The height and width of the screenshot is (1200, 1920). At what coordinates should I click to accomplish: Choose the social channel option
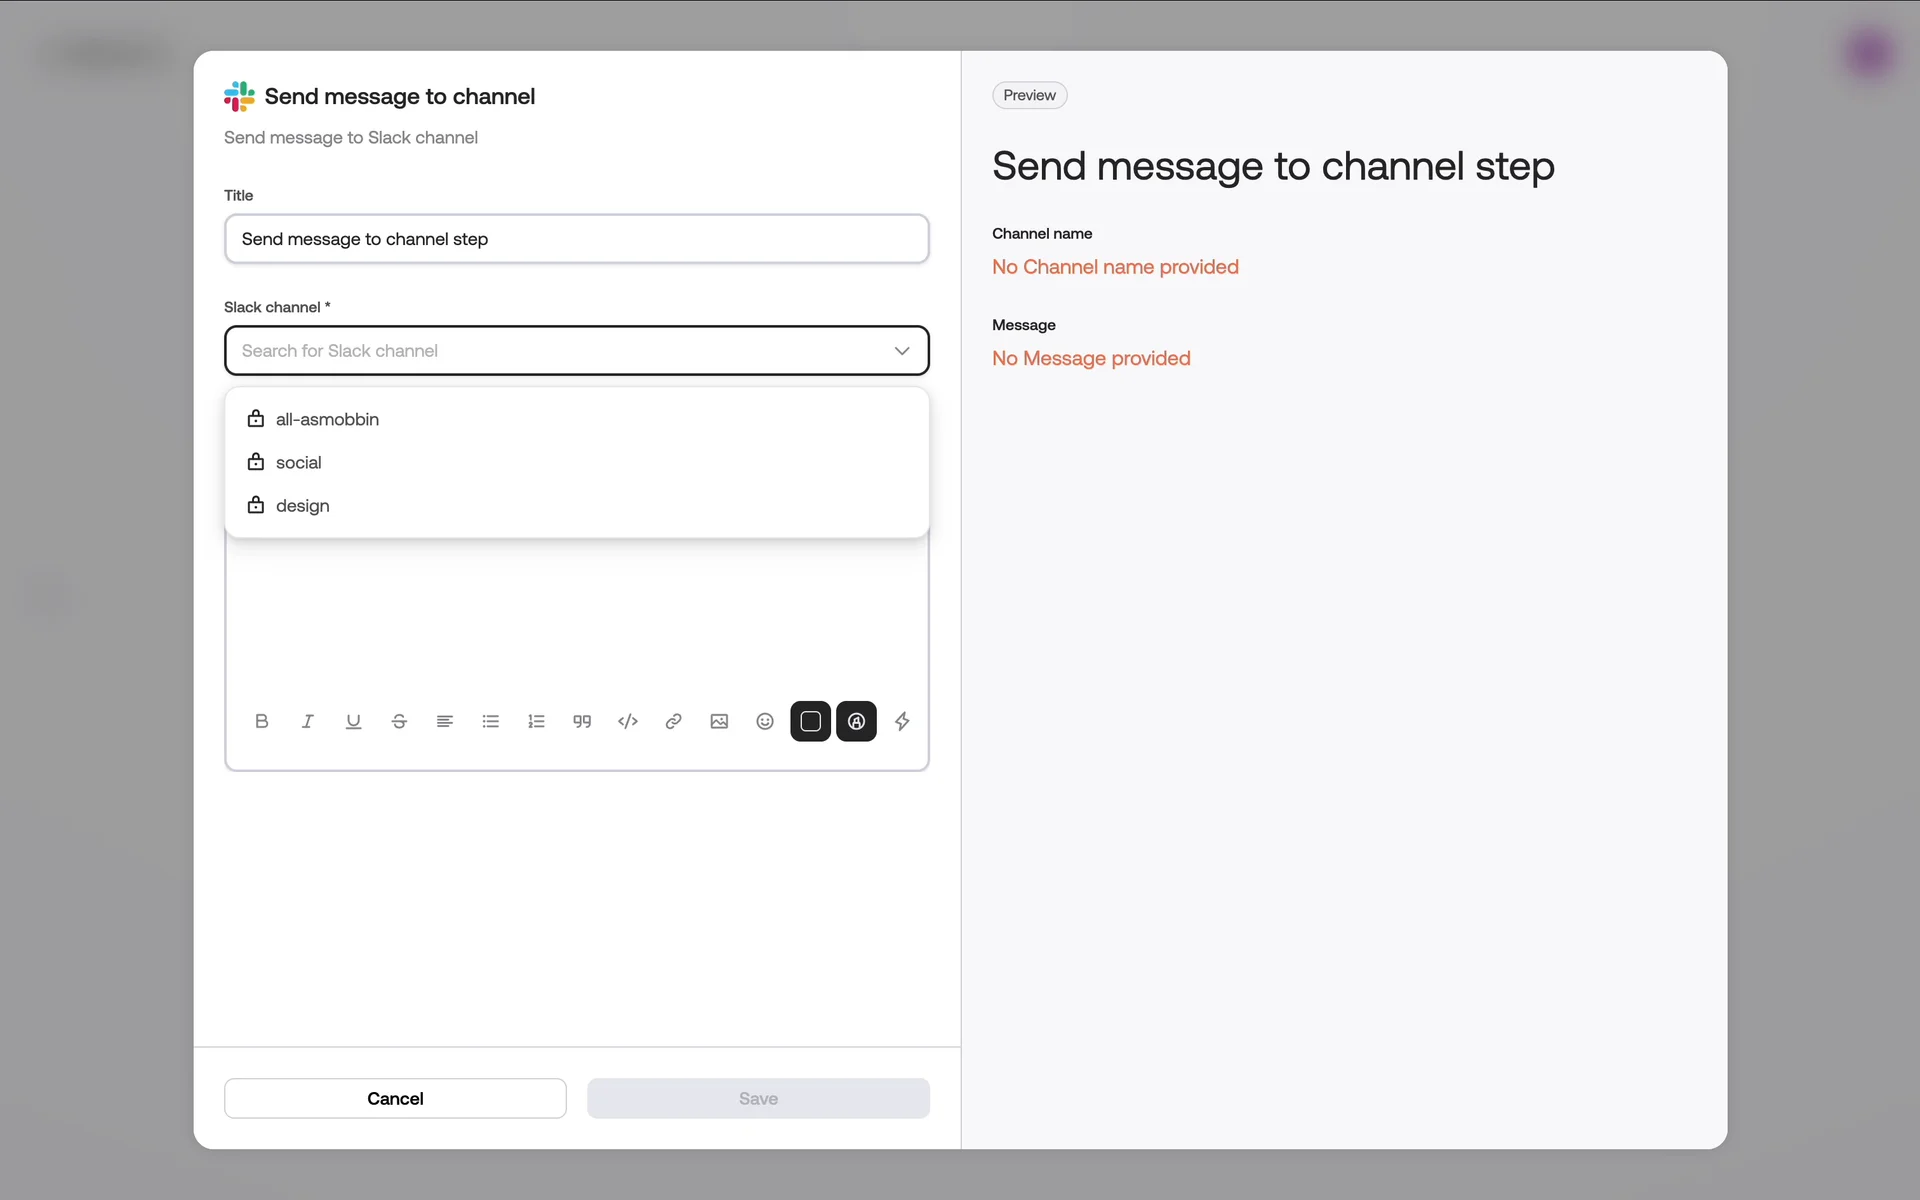[298, 462]
